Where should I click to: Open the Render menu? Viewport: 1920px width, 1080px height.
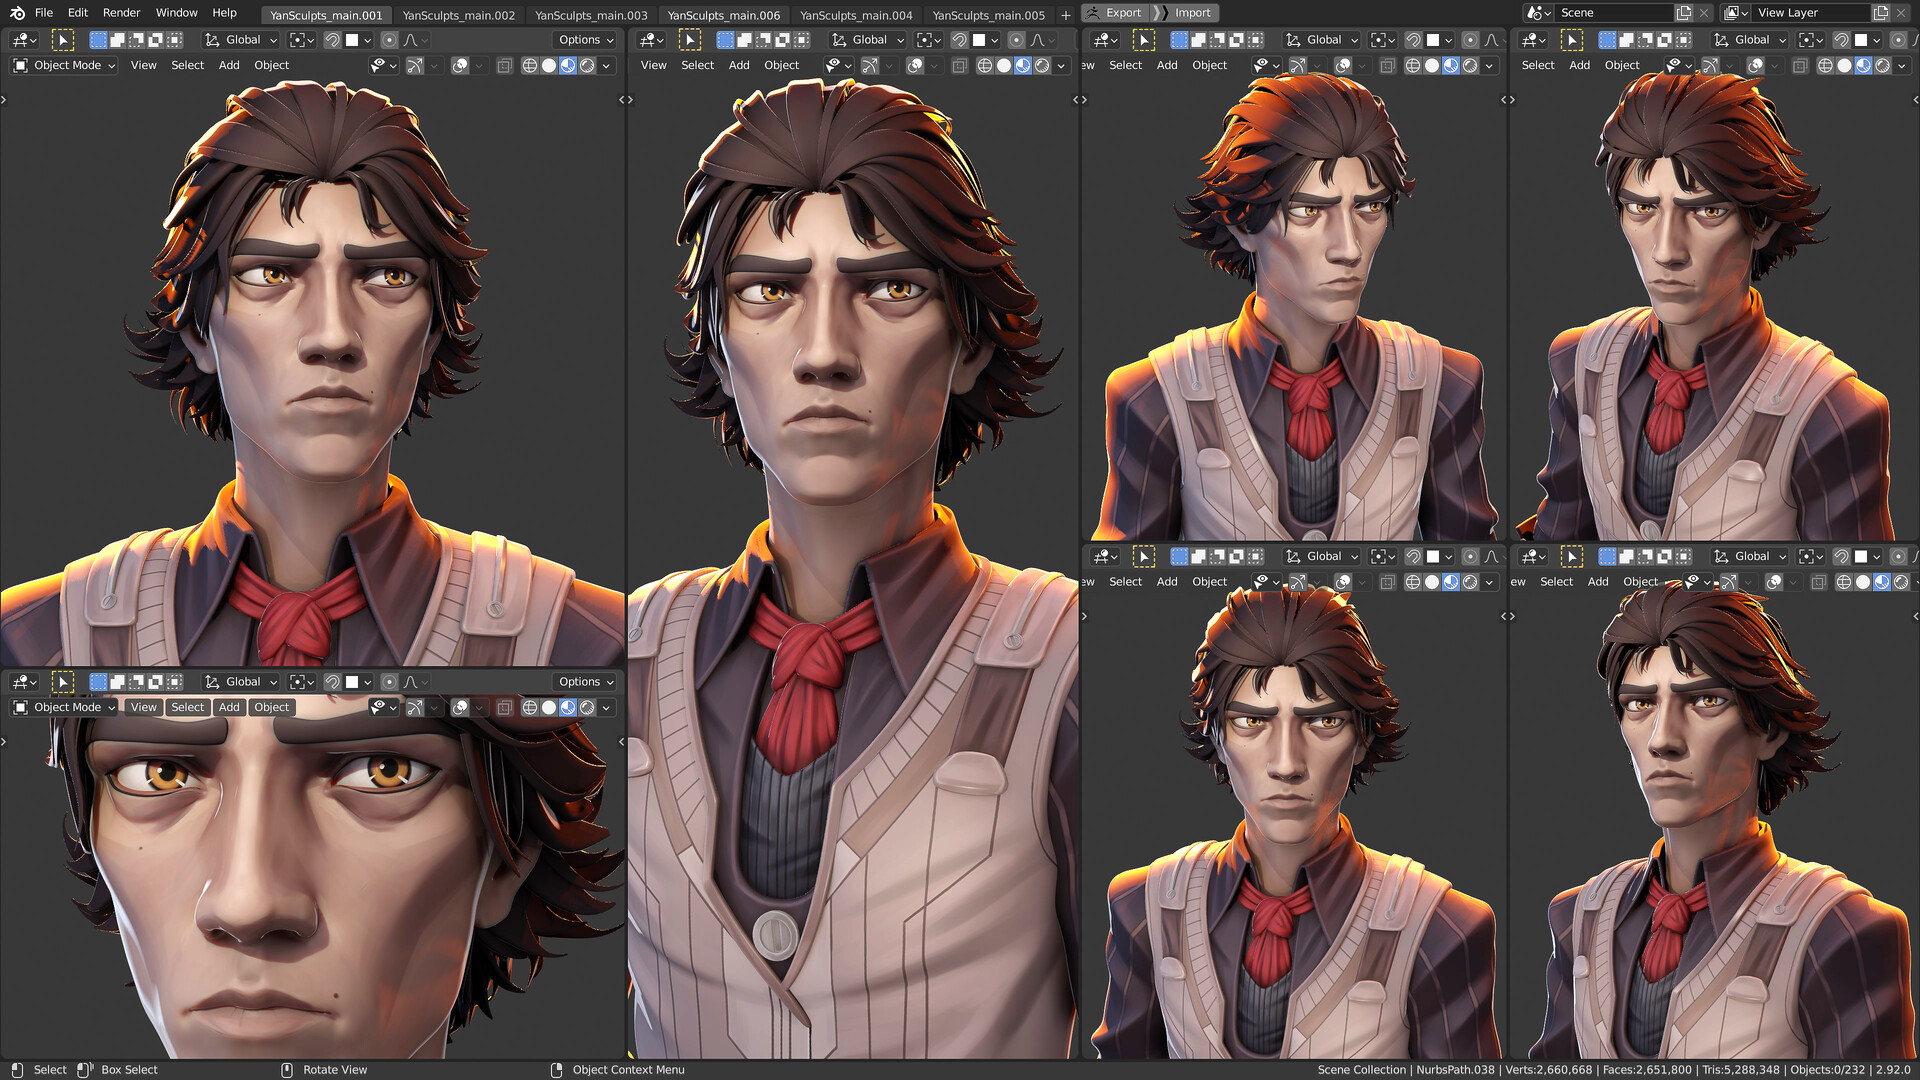[122, 13]
